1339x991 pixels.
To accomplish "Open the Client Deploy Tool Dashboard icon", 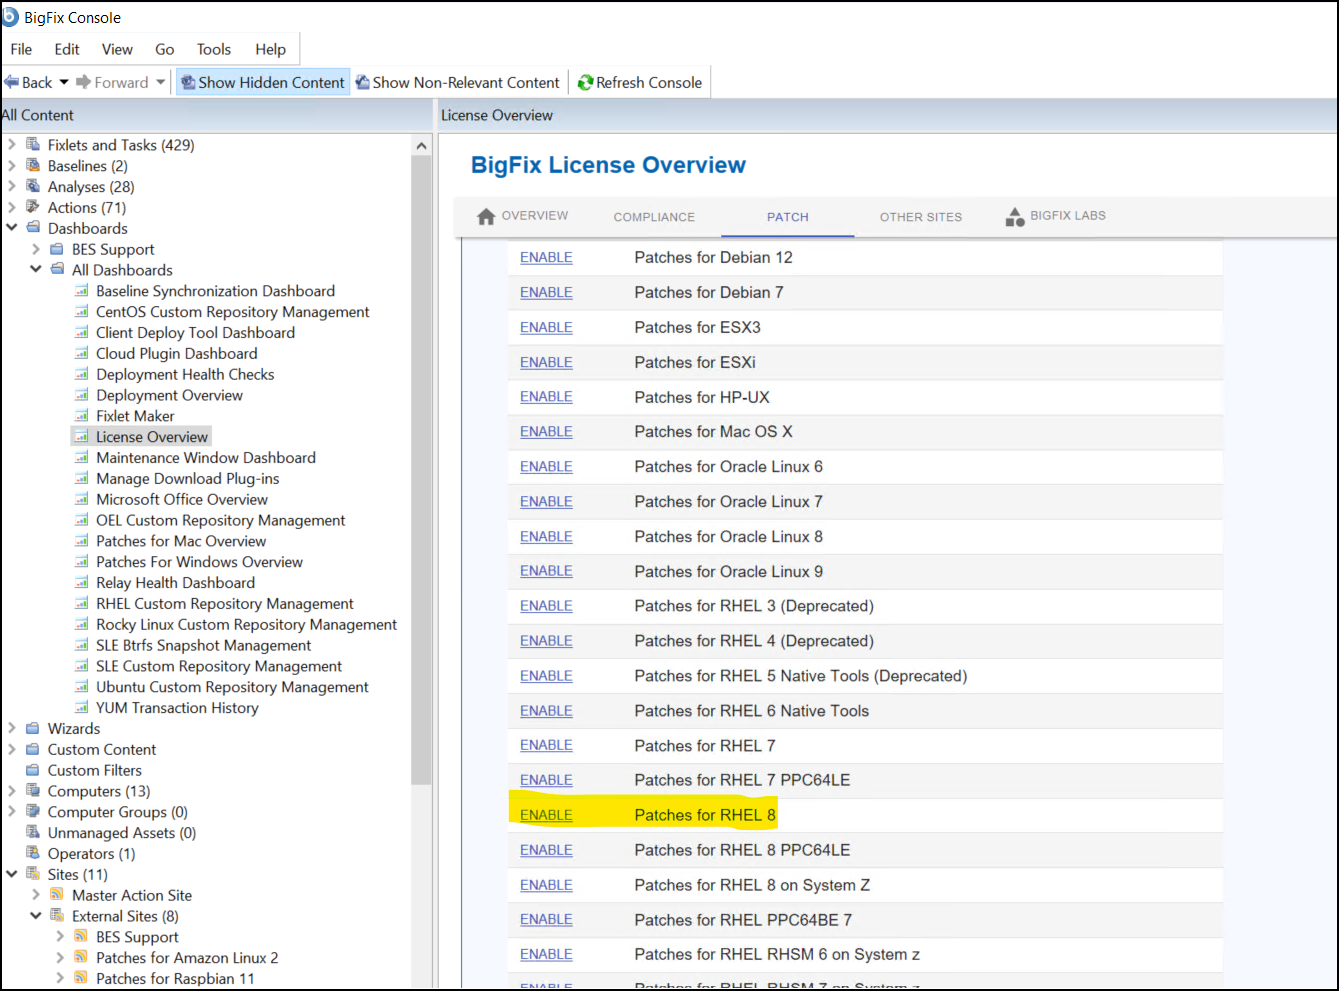I will click(83, 332).
